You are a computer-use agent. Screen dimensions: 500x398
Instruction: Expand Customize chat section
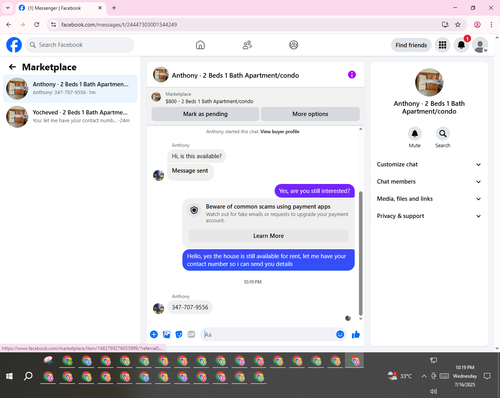click(429, 164)
